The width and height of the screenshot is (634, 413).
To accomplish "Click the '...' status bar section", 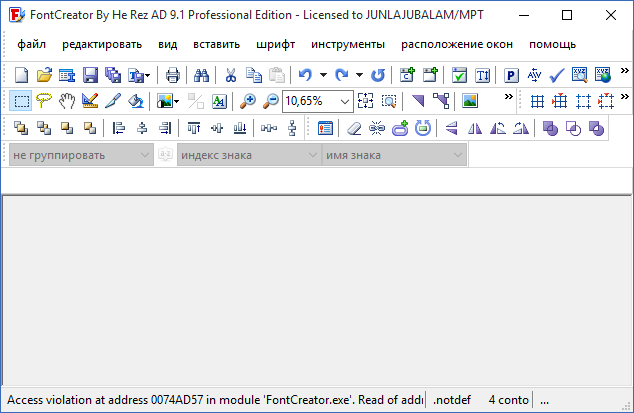I will [544, 400].
